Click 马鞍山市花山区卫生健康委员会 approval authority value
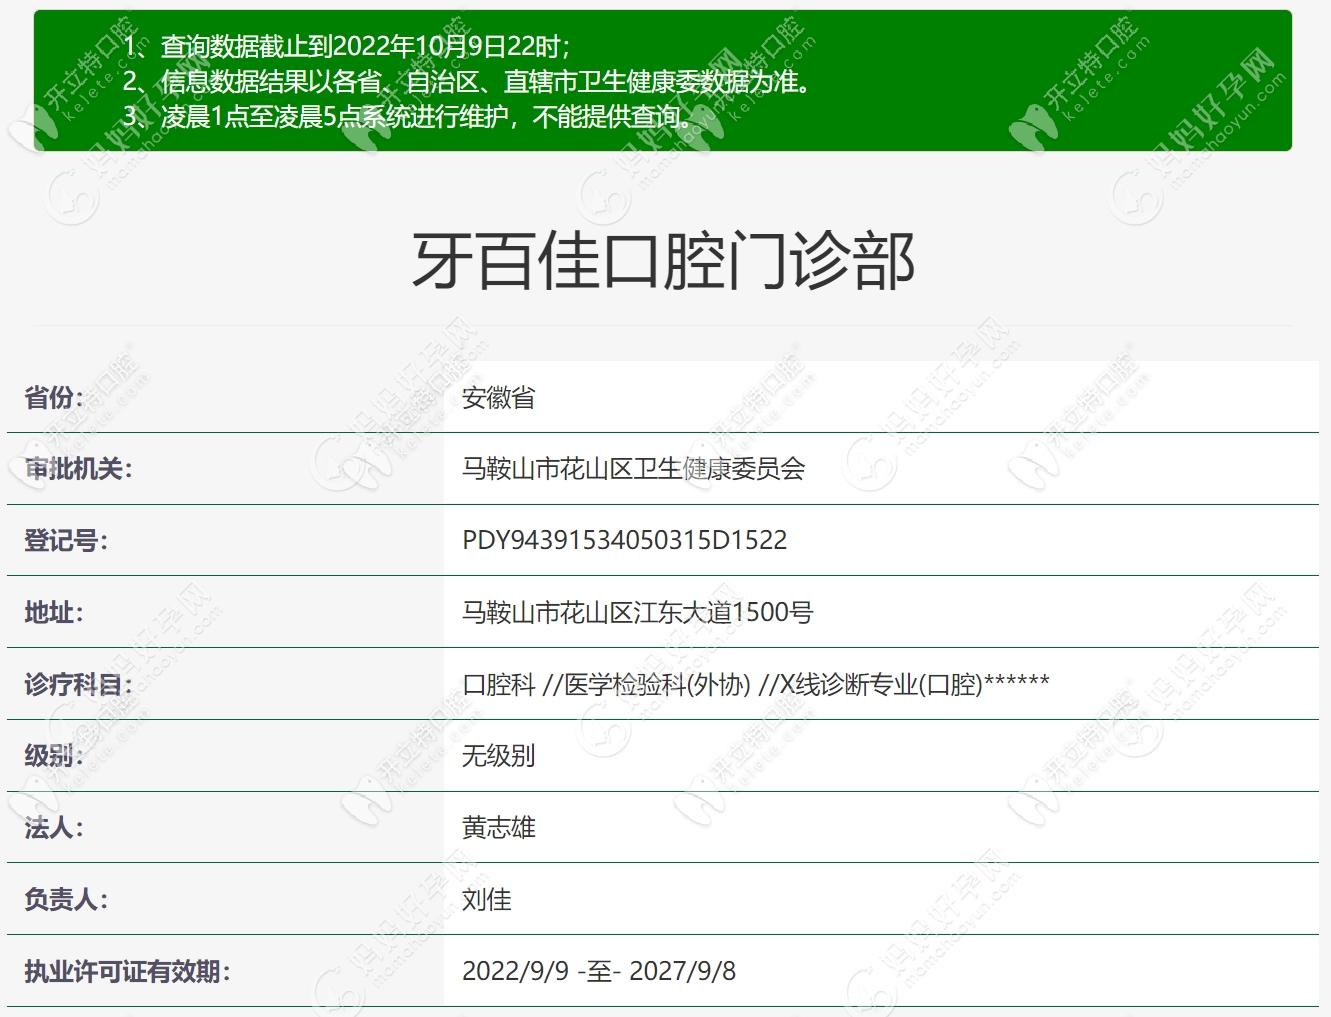The height and width of the screenshot is (1017, 1331). click(633, 469)
